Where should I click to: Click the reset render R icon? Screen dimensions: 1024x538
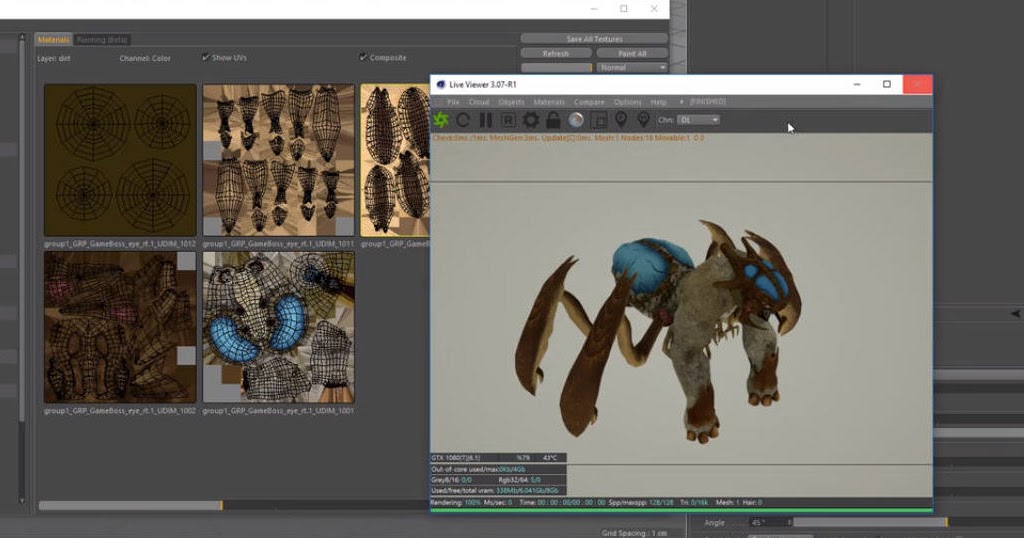(508, 120)
